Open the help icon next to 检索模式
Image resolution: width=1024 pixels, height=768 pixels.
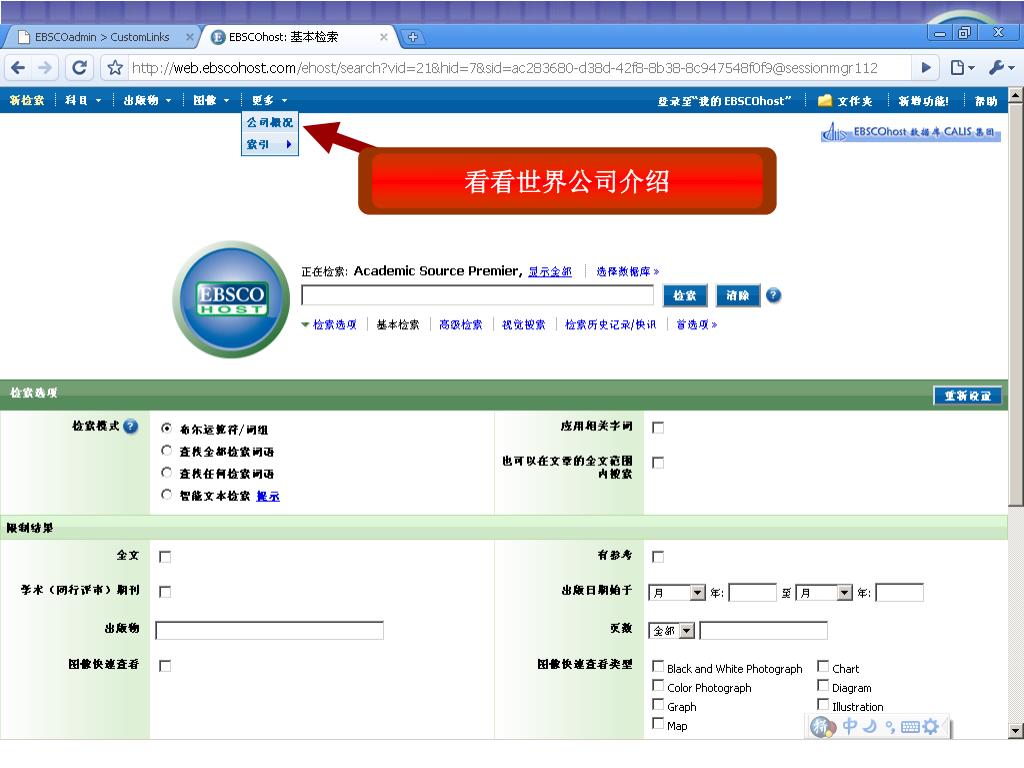(131, 426)
